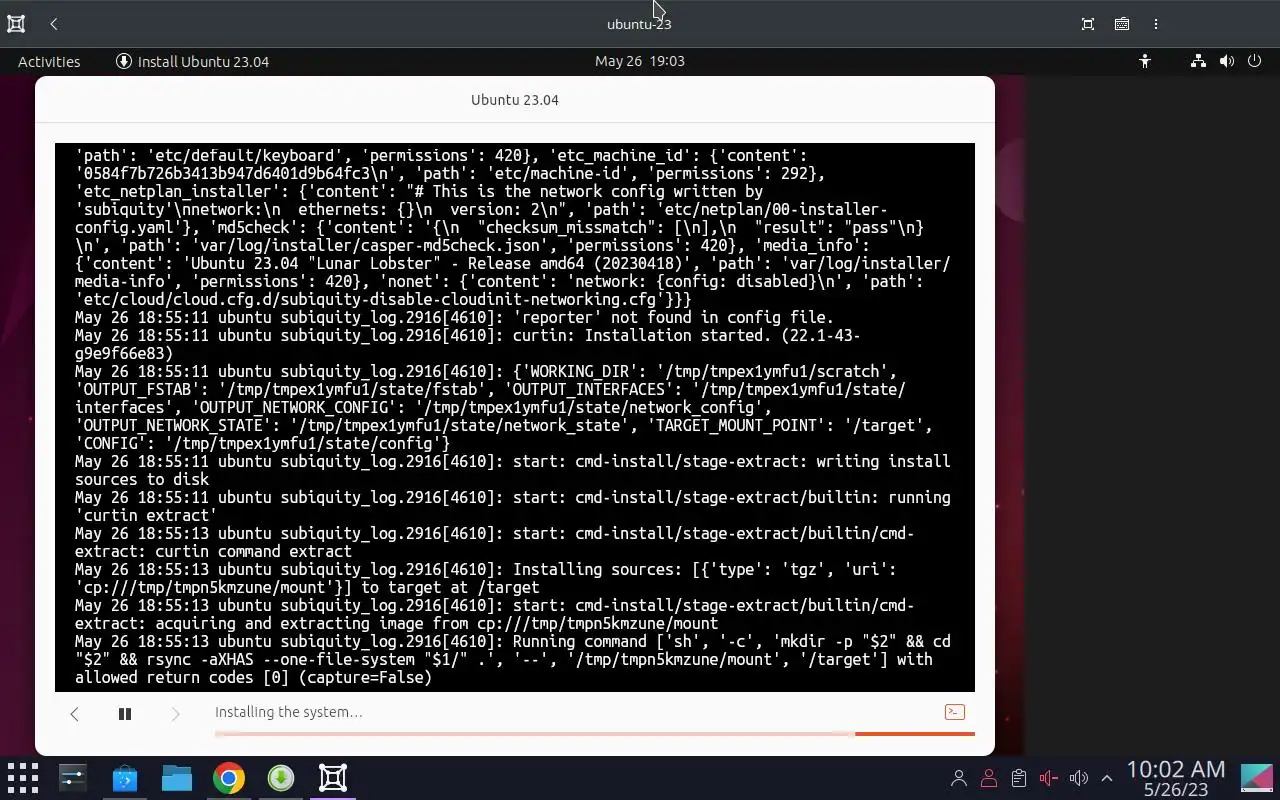Screen dimensions: 1280x800
Task: Switch the ubuntu-23 VM to fullscreen
Action: click(x=1088, y=24)
